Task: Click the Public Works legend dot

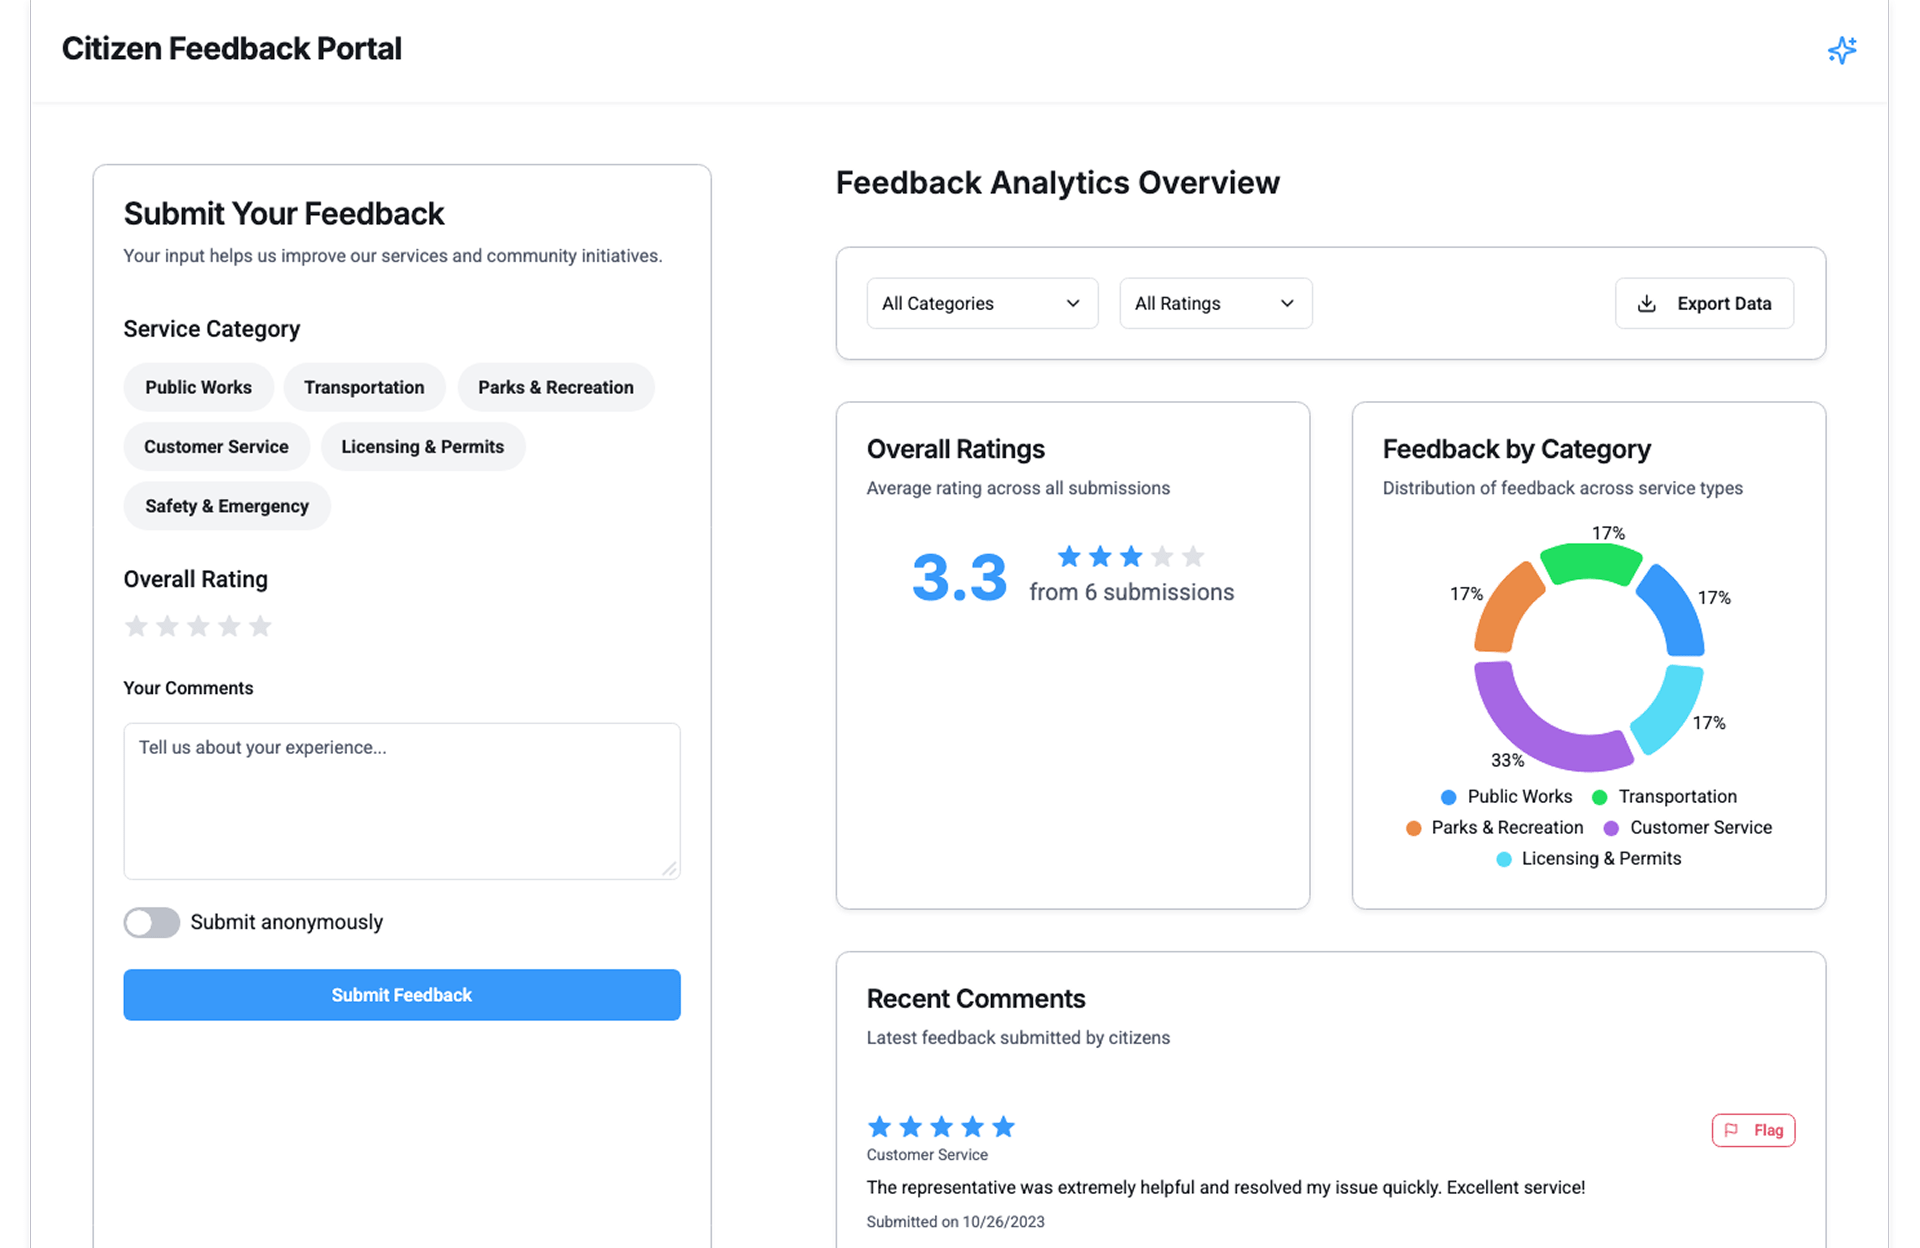Action: [x=1448, y=797]
